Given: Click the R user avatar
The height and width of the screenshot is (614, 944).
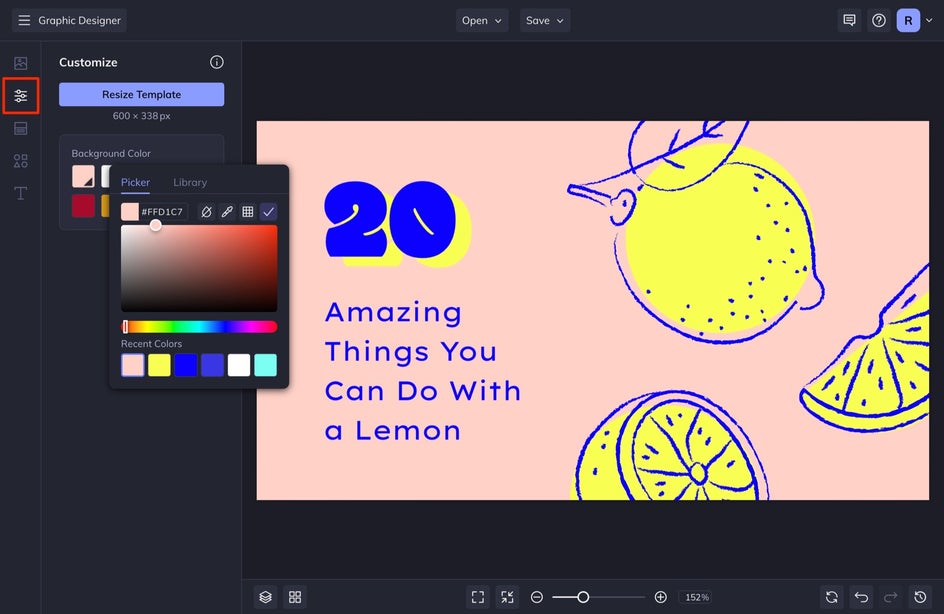Looking at the screenshot, I should [x=908, y=20].
